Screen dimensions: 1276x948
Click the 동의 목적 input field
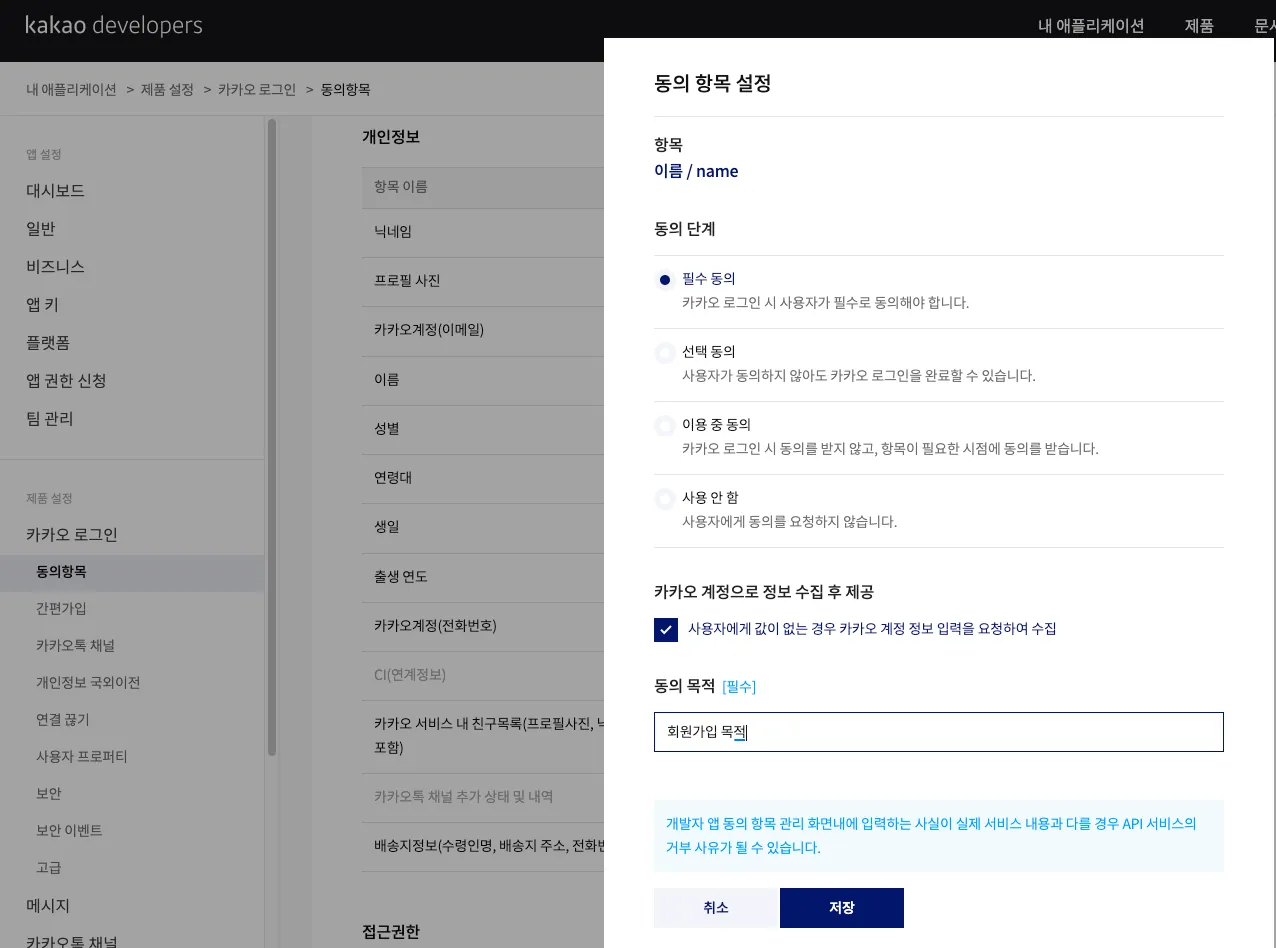click(939, 732)
